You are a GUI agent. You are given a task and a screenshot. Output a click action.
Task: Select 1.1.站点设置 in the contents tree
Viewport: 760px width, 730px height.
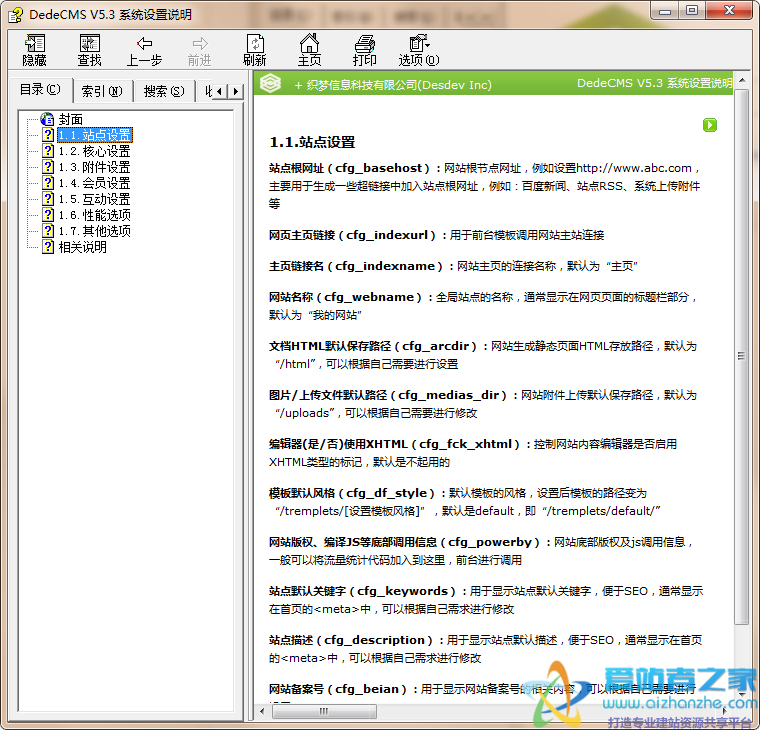coord(95,135)
